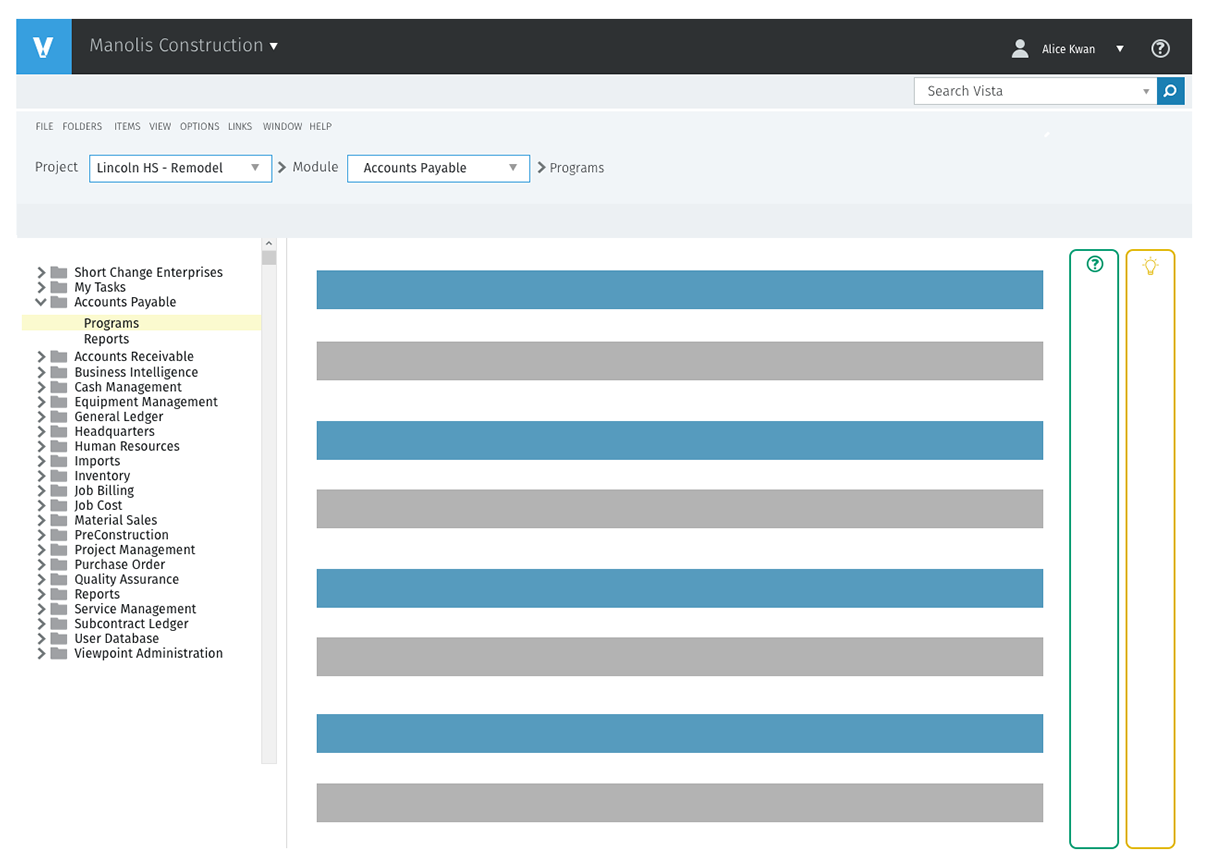Click the Viewpoint V logo icon
1205x860 pixels.
click(x=43, y=46)
